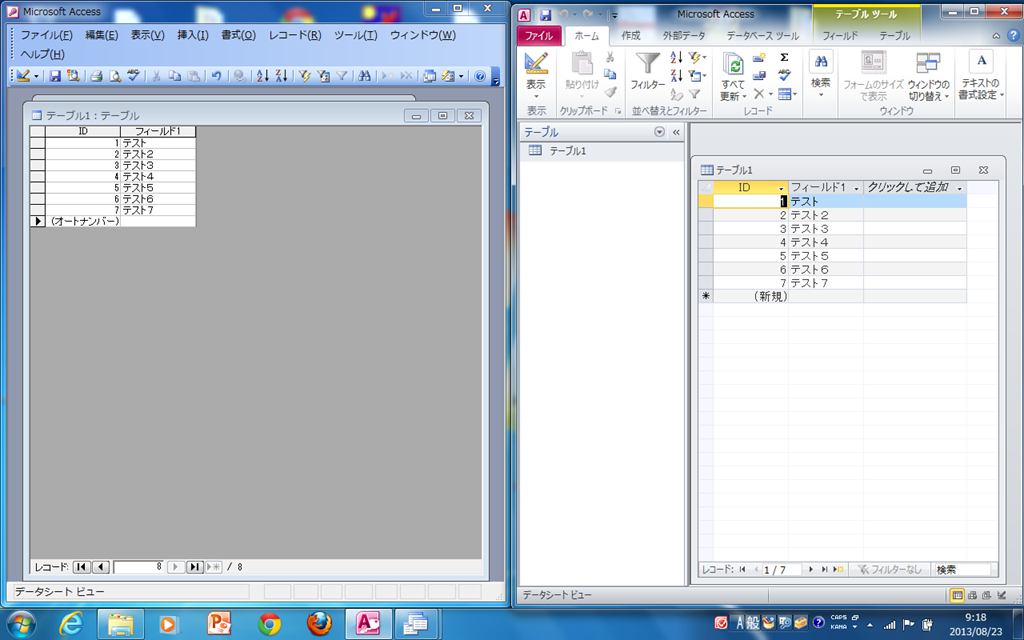Screen dimensions: 1024x640
Task: Expand navigation pane テーブル category menu
Action: tap(659, 132)
